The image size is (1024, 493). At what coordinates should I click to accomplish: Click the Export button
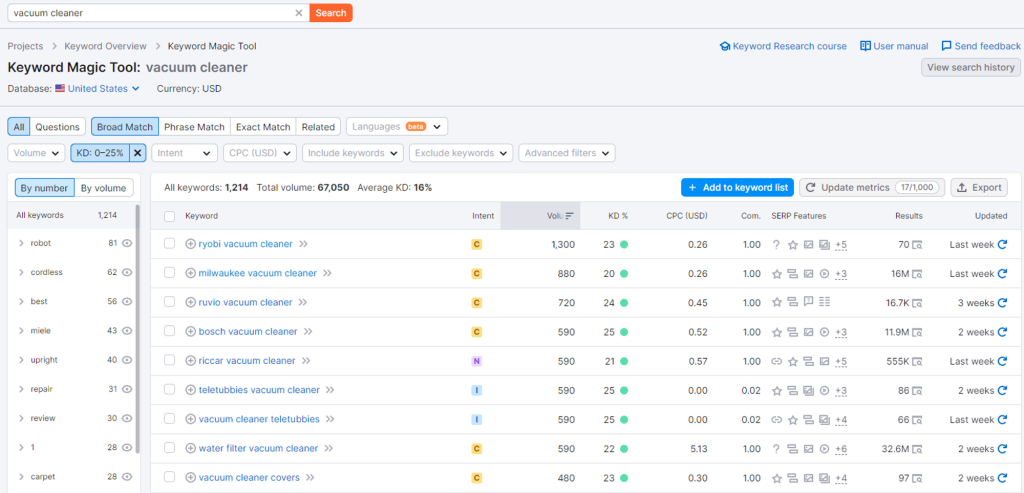coord(979,187)
